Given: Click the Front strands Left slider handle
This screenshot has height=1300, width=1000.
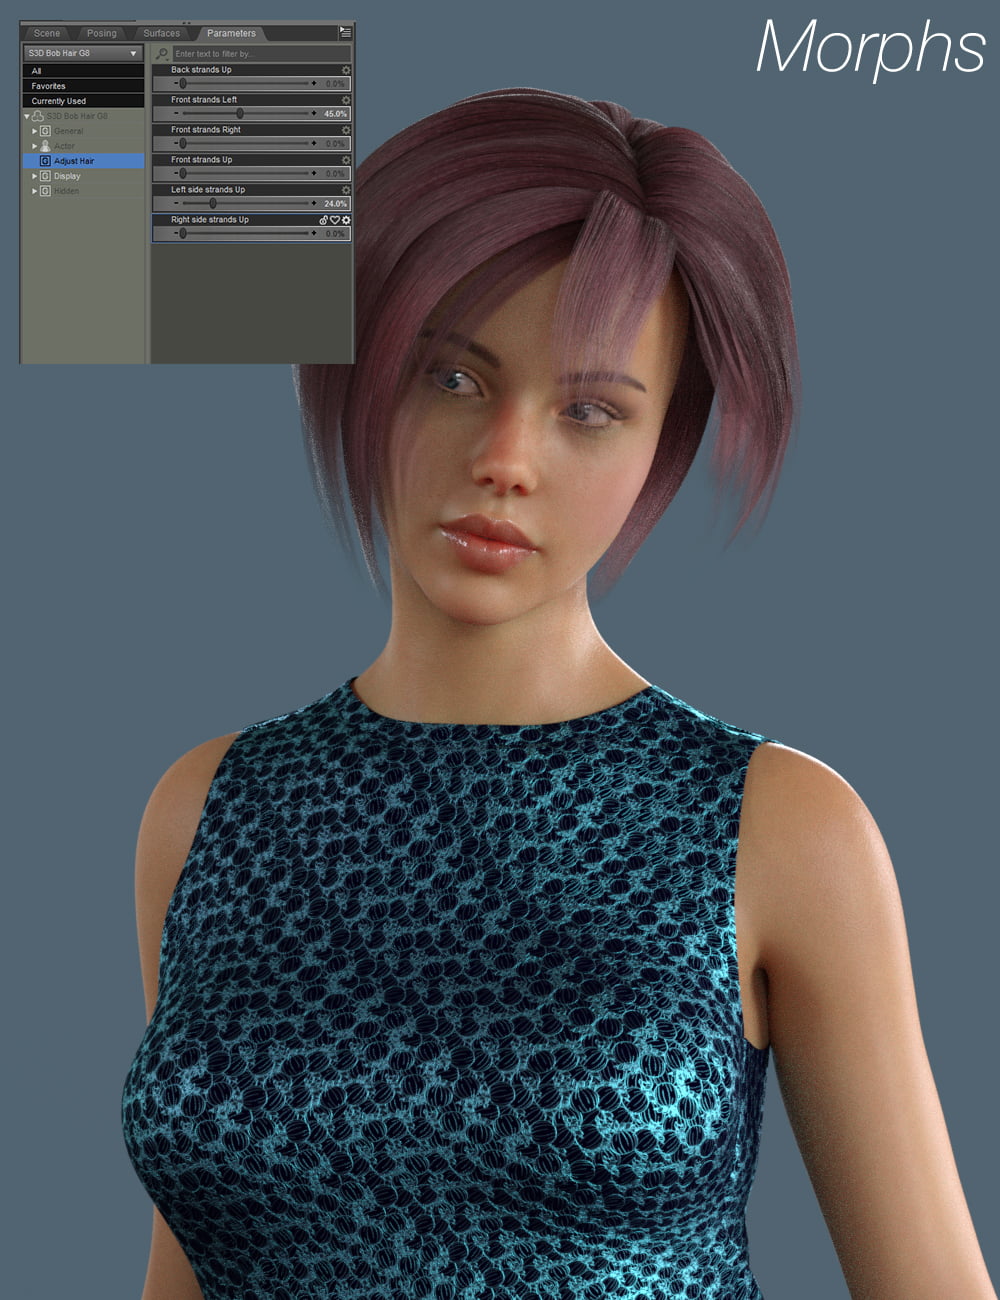Looking at the screenshot, I should tap(240, 114).
